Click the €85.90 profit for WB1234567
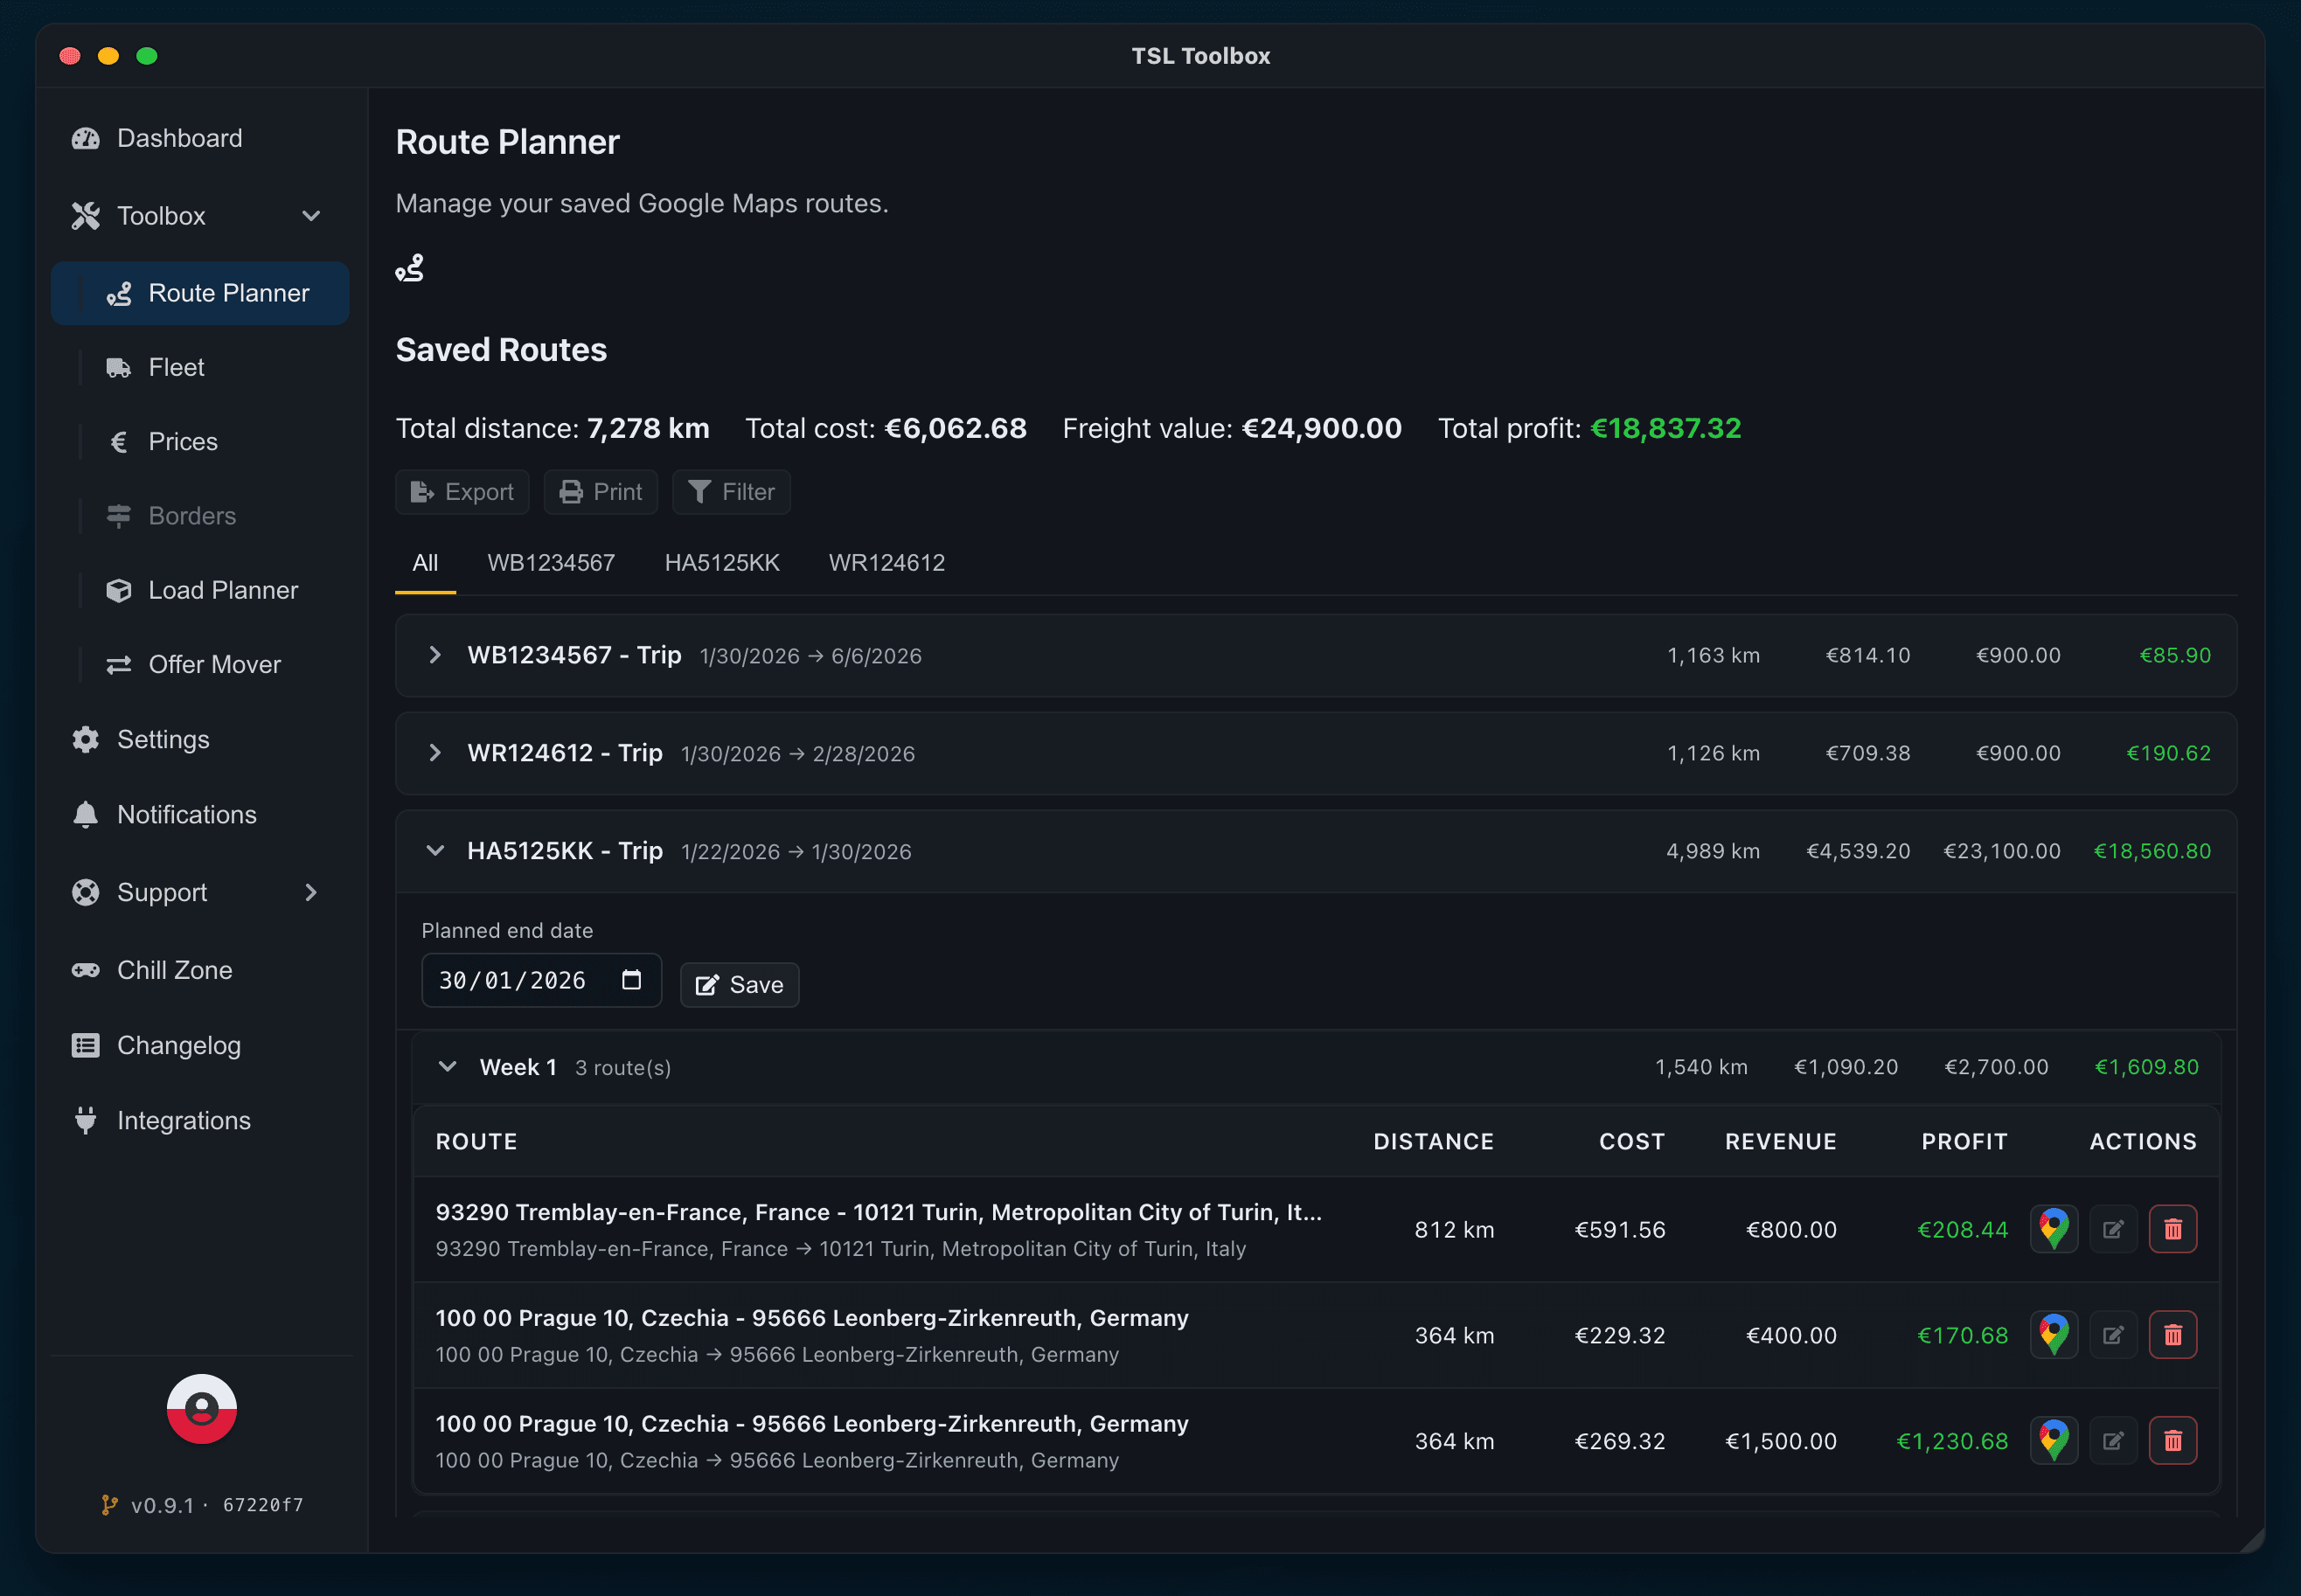Screen dimensions: 2301x1596 [x=2174, y=655]
